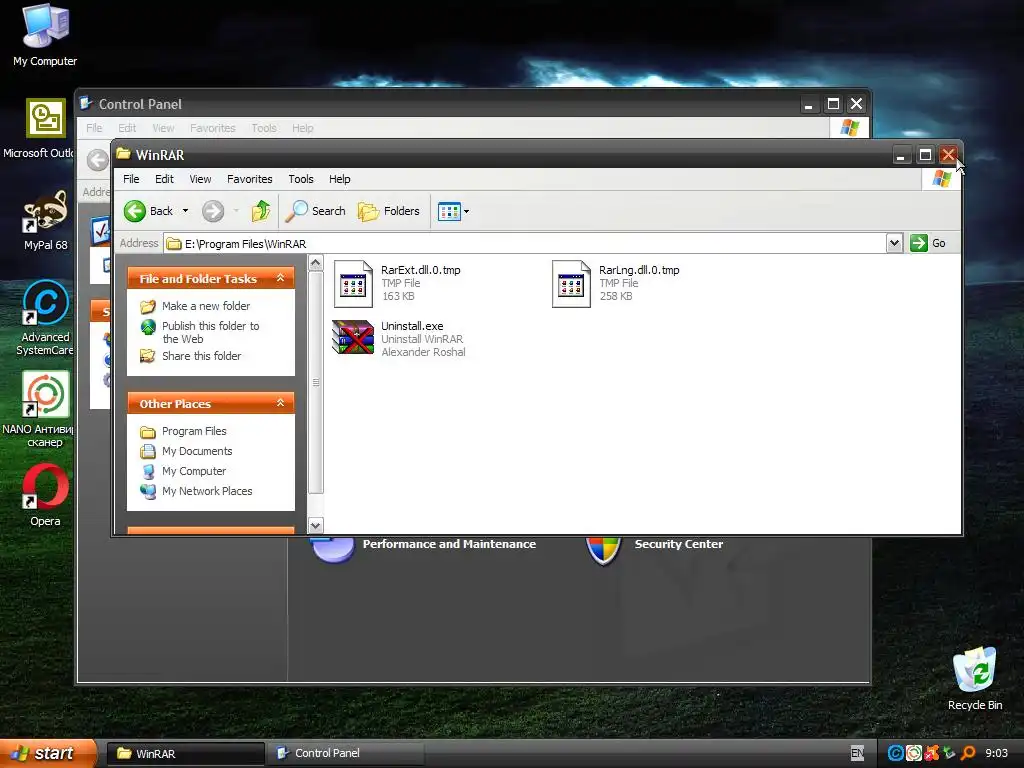Click the RarLng.dll.0.tmp file name

(x=639, y=270)
